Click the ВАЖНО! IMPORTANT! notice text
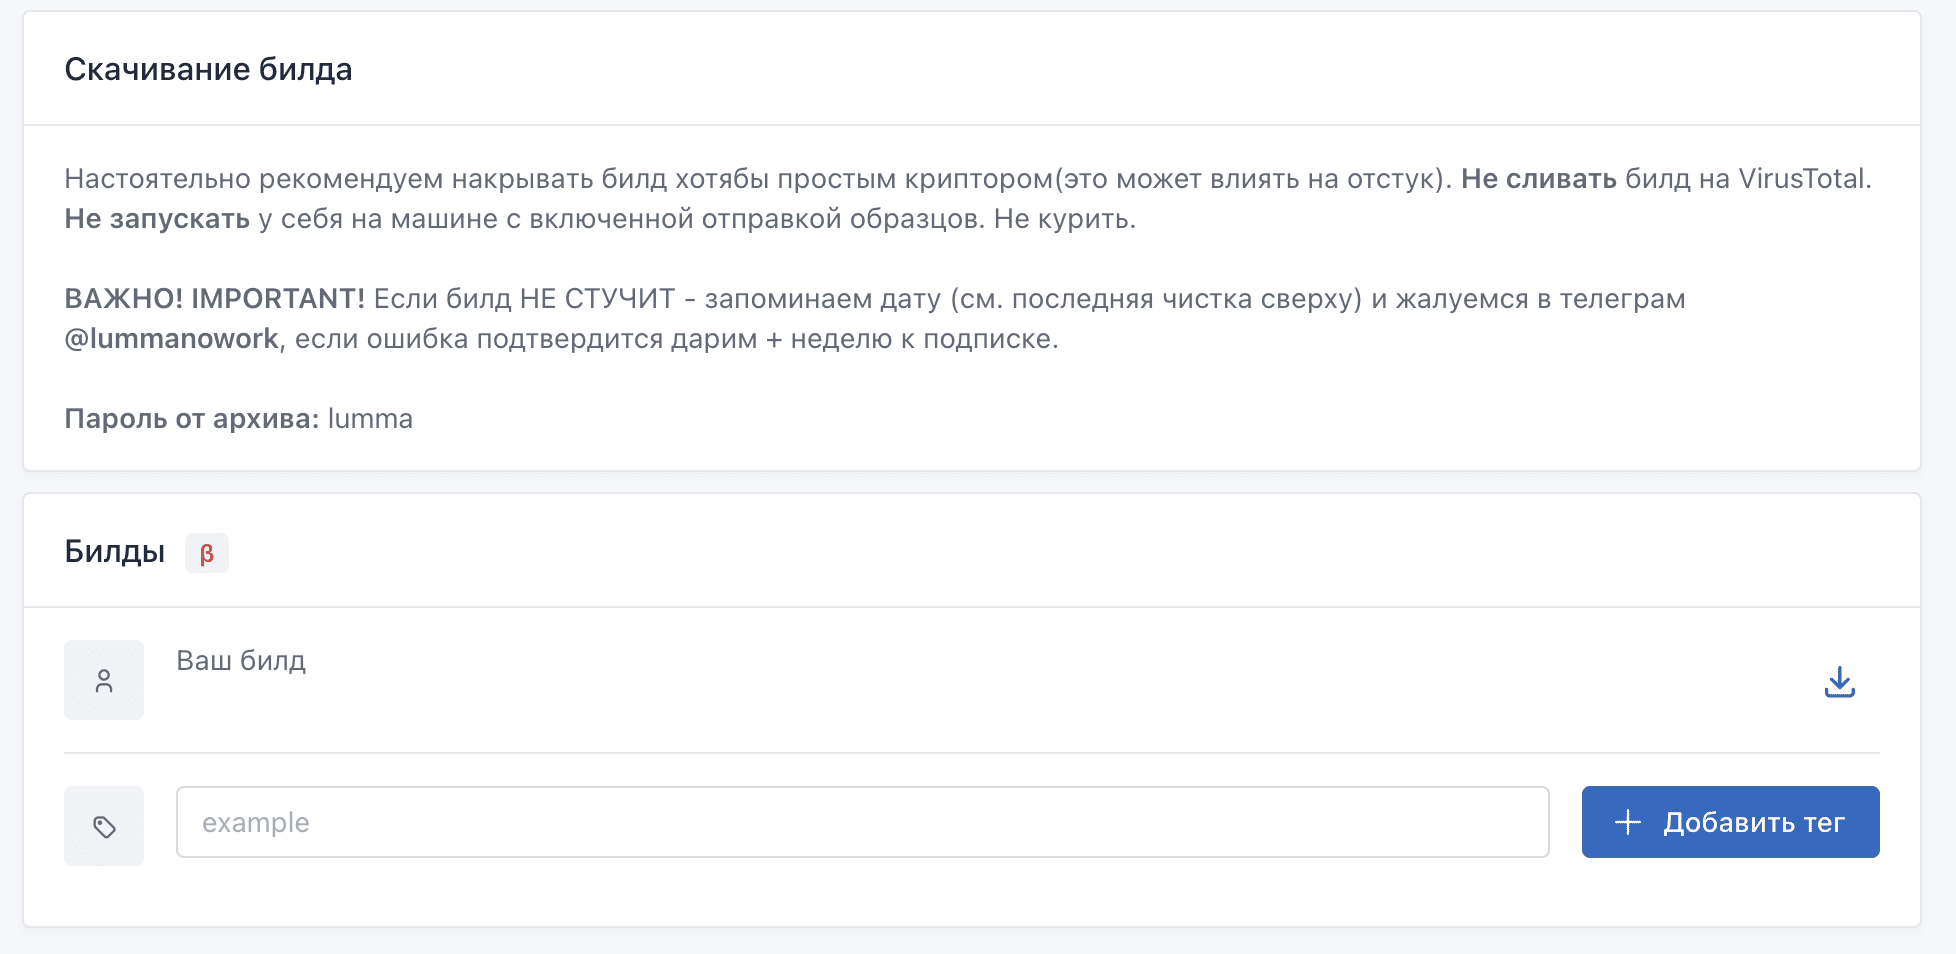The width and height of the screenshot is (1956, 954). click(x=214, y=299)
